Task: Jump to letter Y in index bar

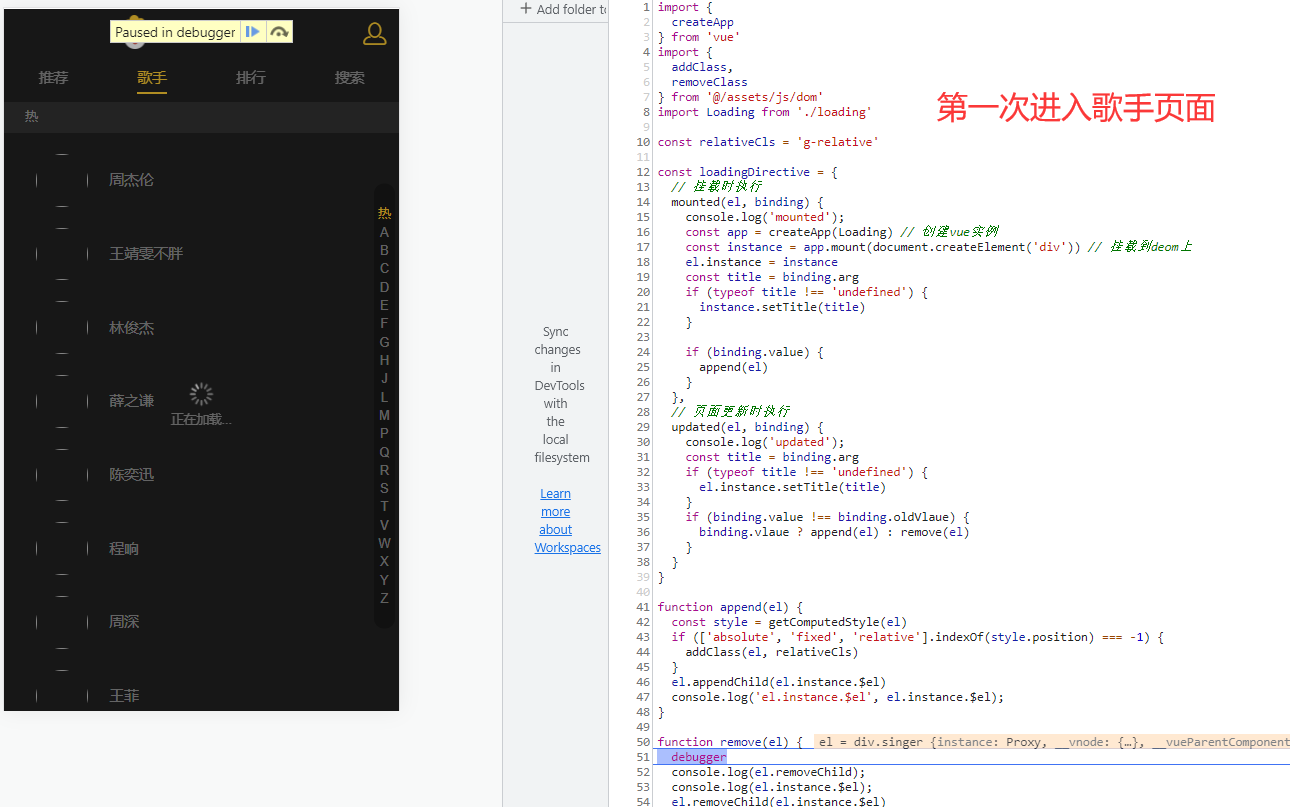Action: click(x=384, y=580)
